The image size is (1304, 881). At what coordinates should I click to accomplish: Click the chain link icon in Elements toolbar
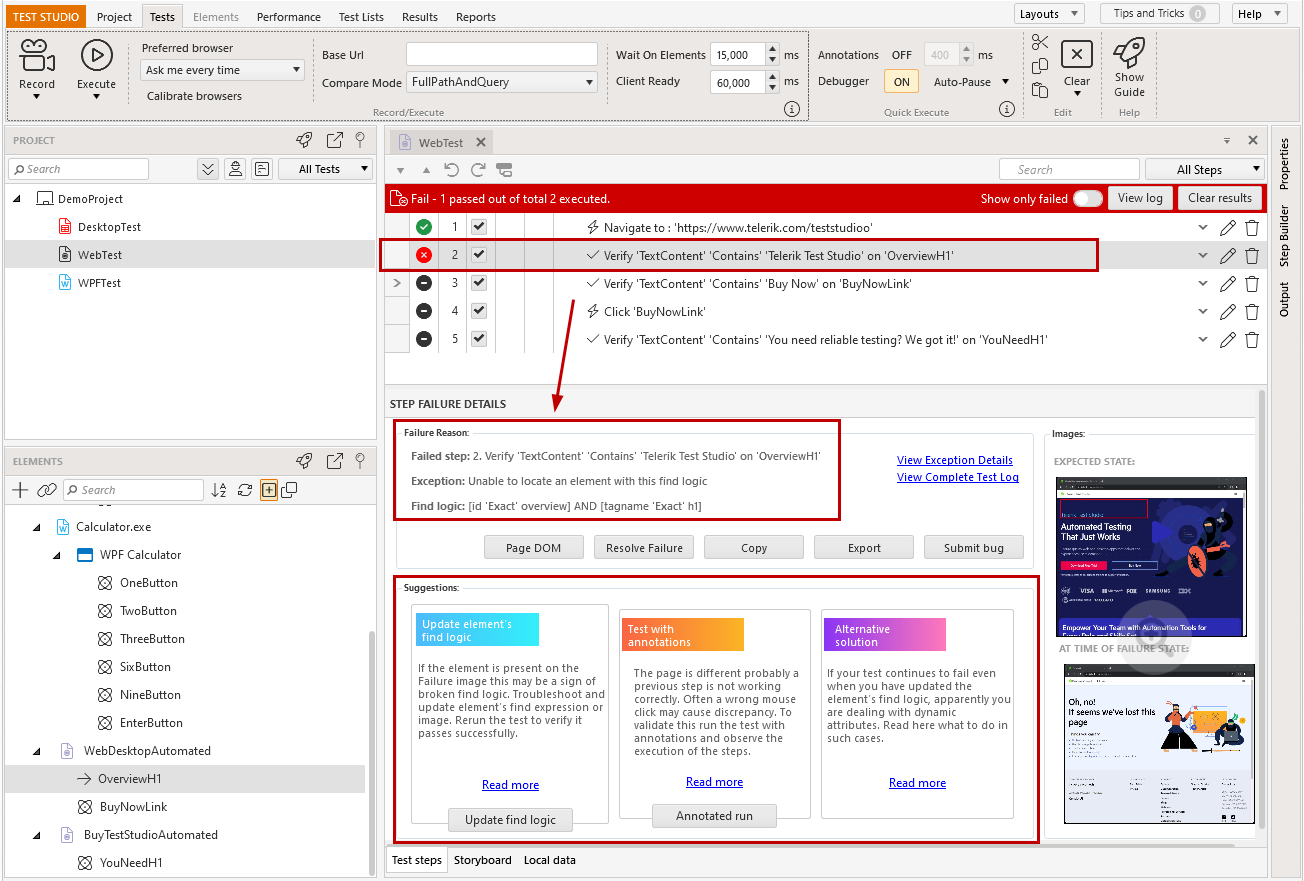(x=47, y=490)
